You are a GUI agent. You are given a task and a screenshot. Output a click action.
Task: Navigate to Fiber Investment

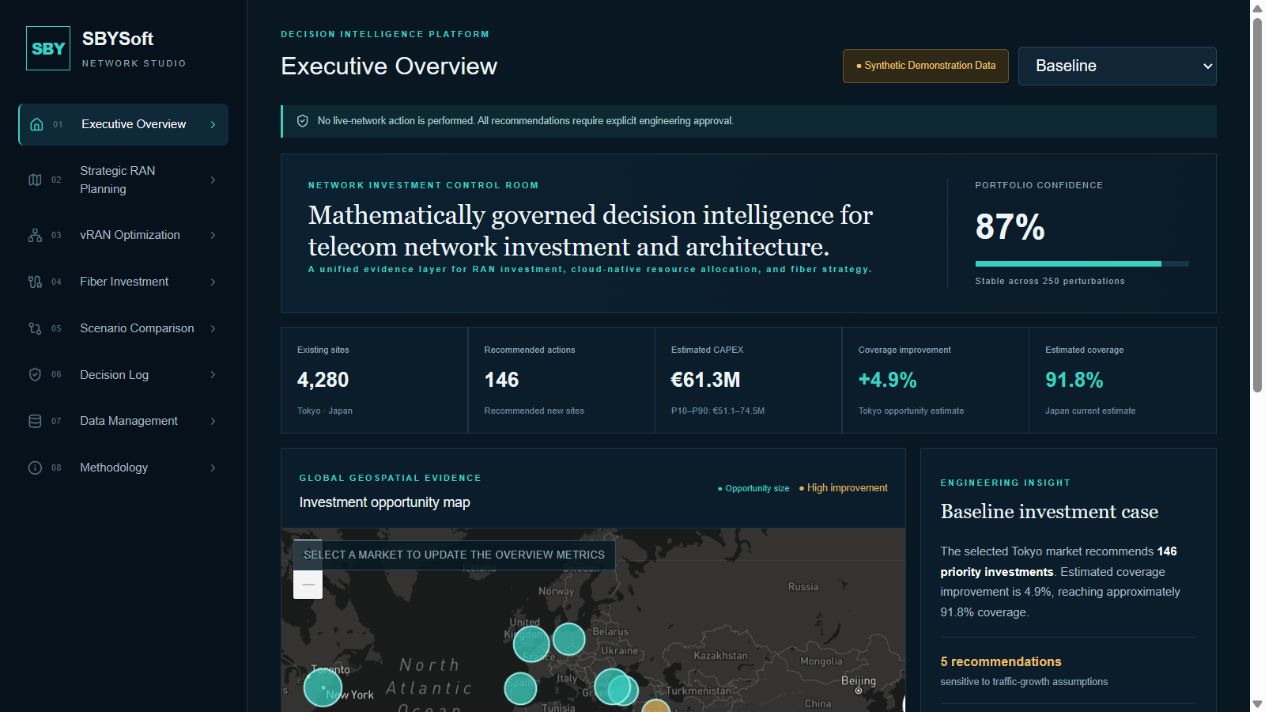tap(123, 282)
